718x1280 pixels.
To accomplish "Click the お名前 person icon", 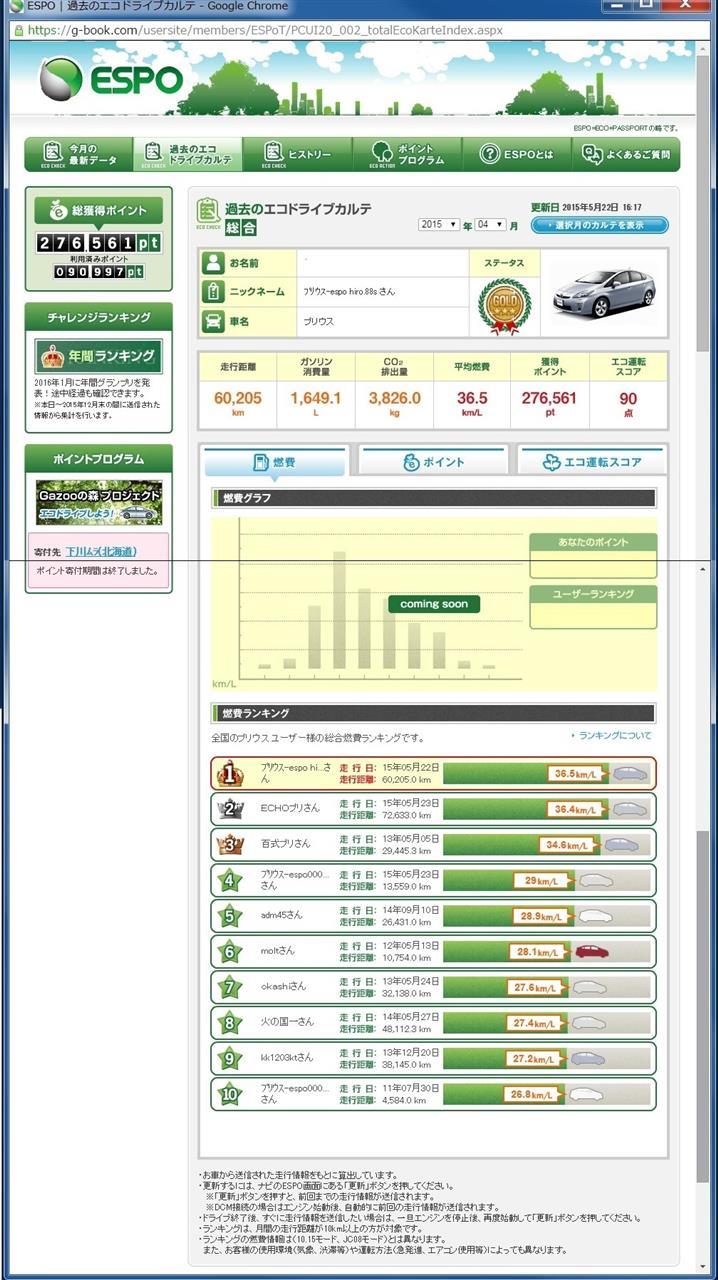I will coord(213,263).
